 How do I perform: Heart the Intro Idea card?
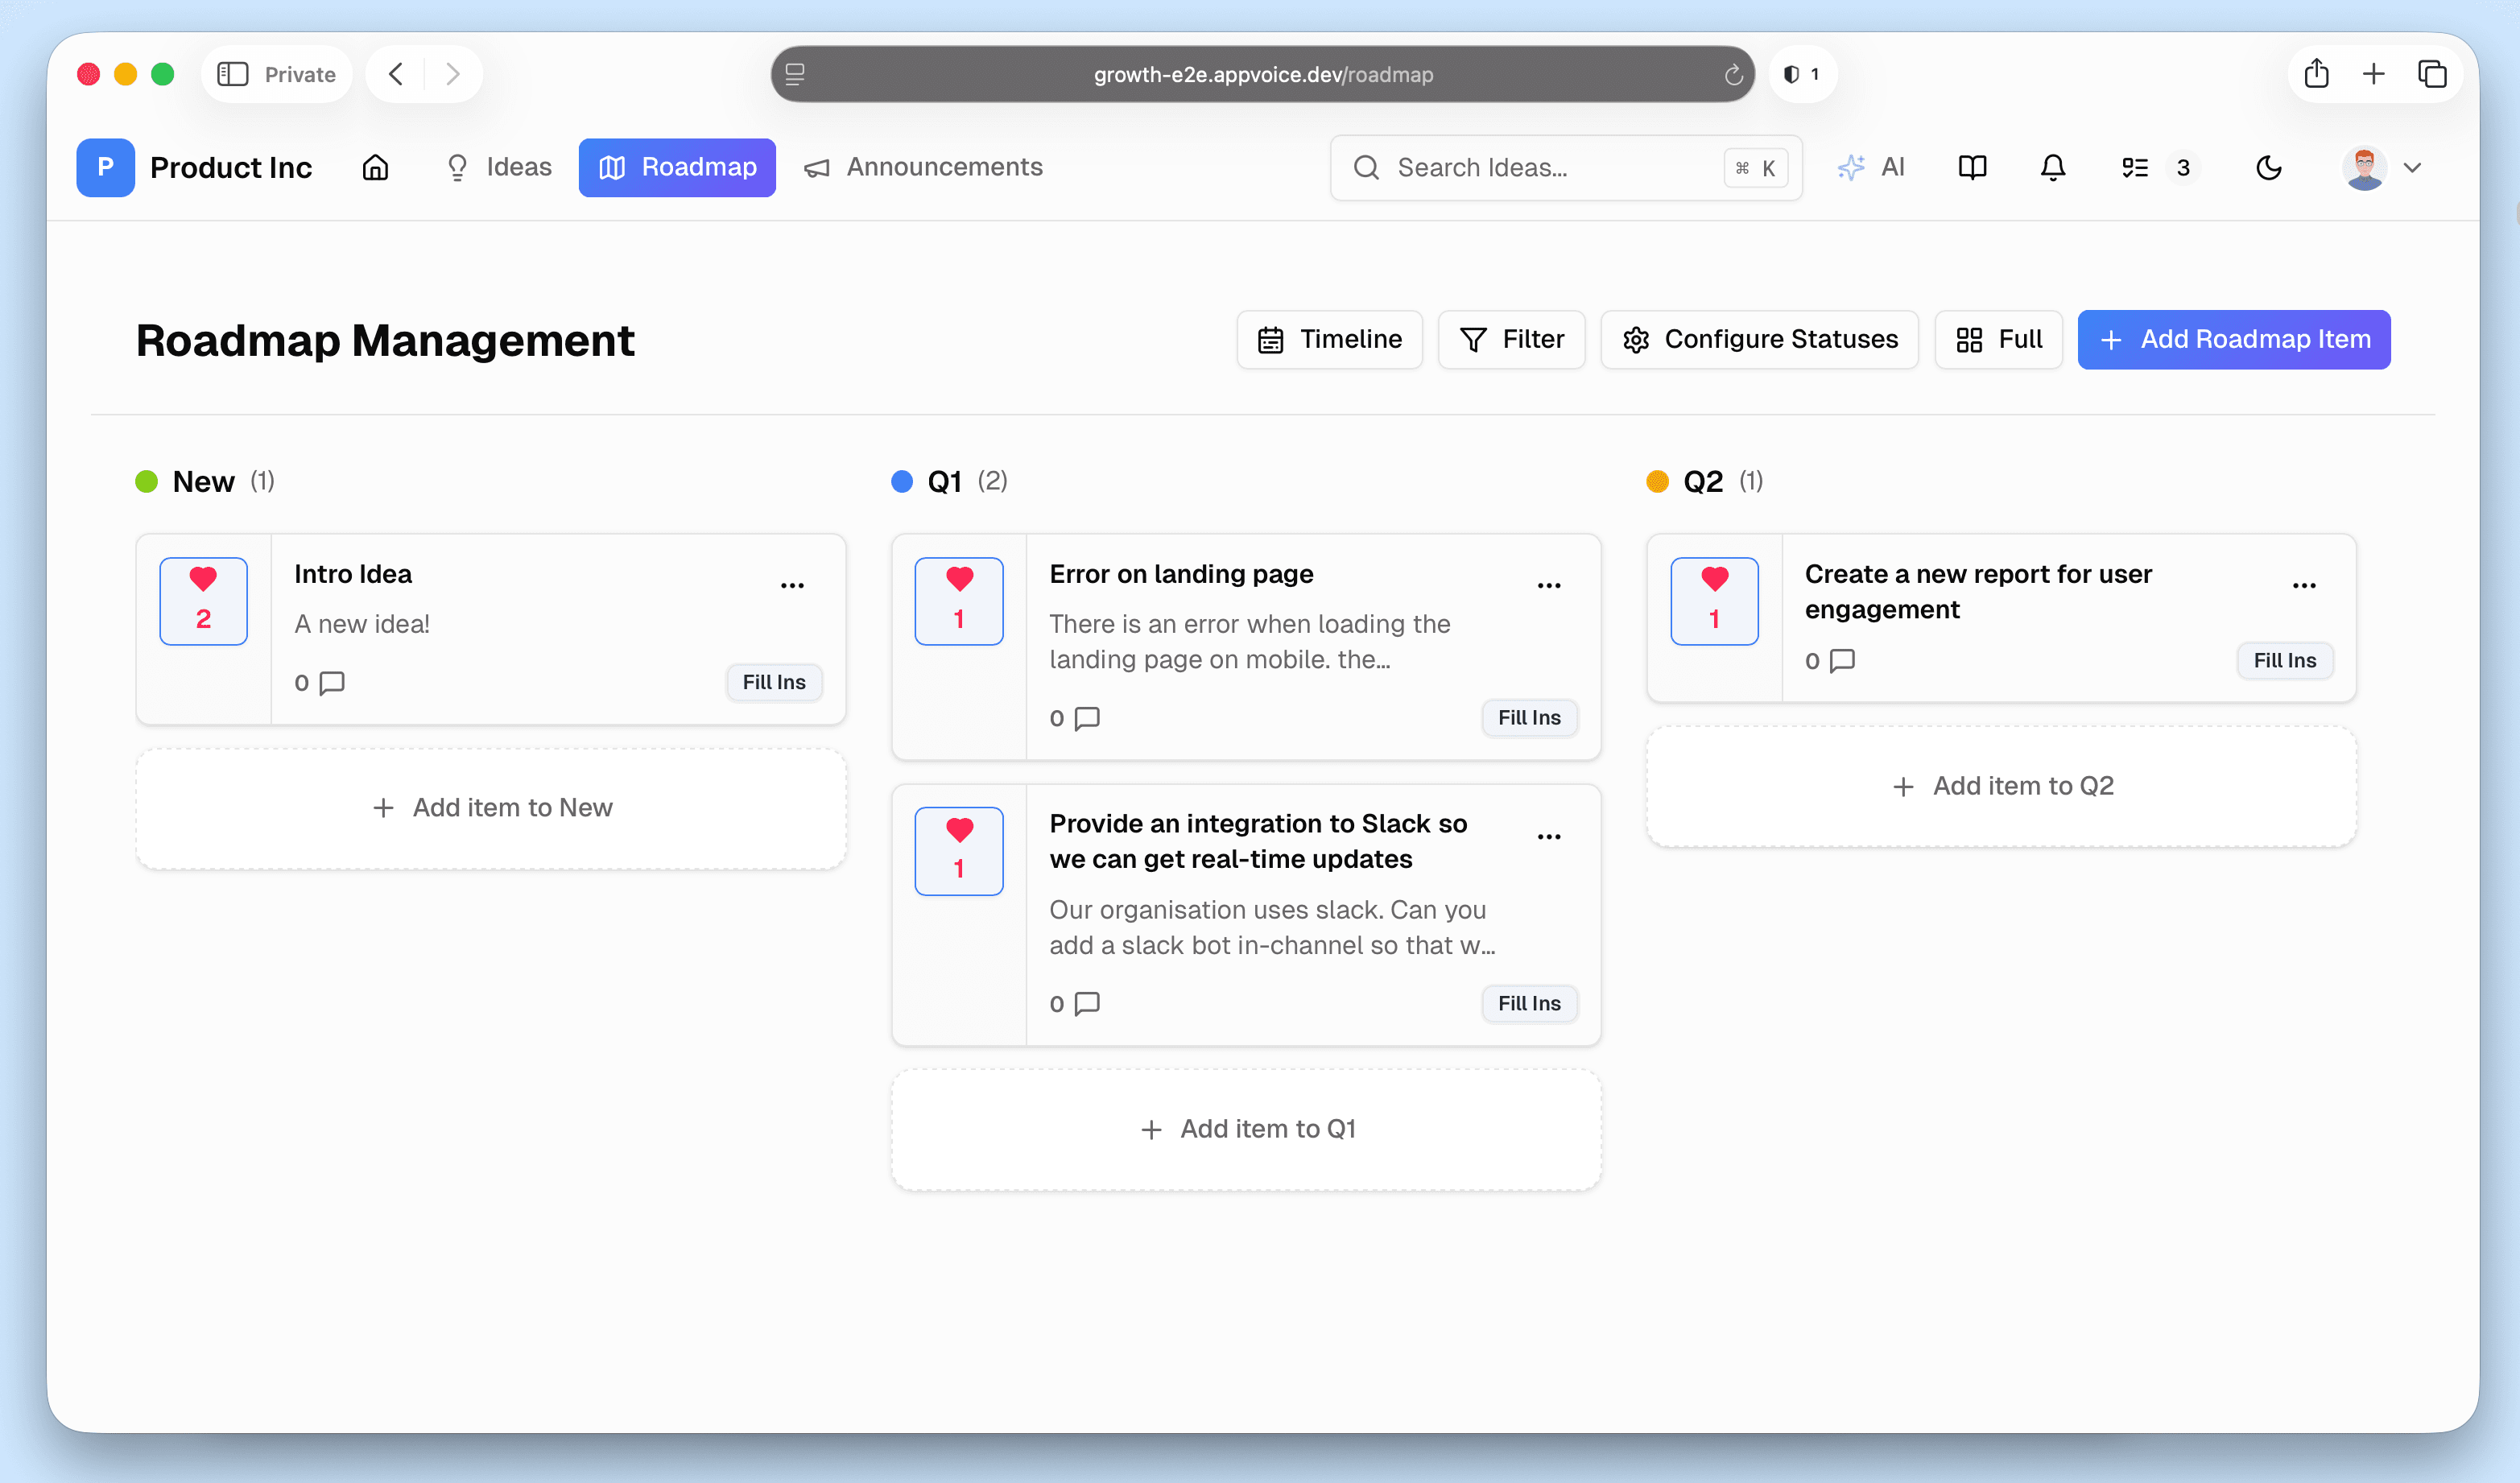pos(203,600)
